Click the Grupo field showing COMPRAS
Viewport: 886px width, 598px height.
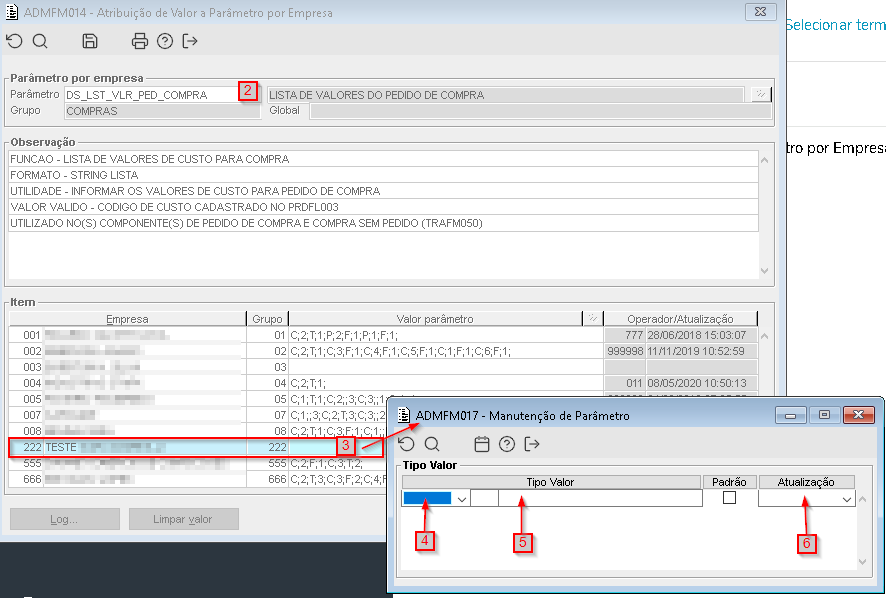[x=162, y=111]
